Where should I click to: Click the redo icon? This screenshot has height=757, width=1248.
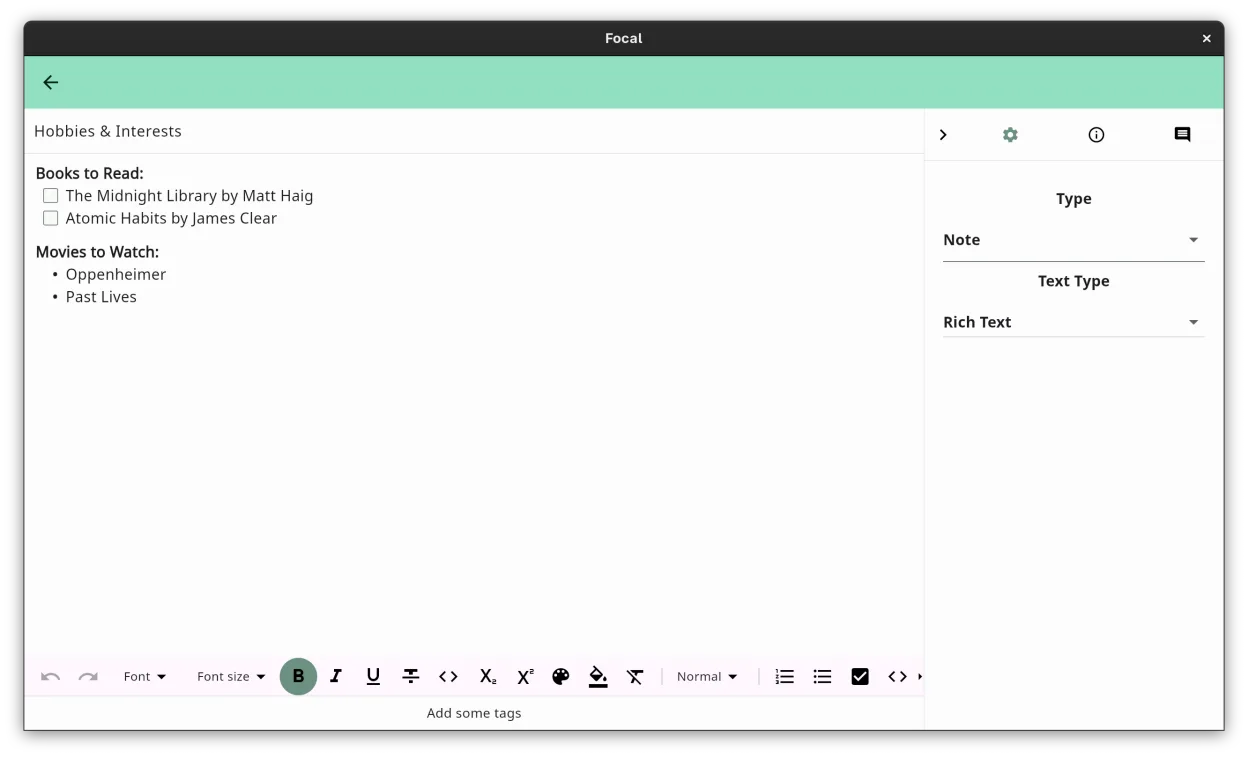pos(88,677)
